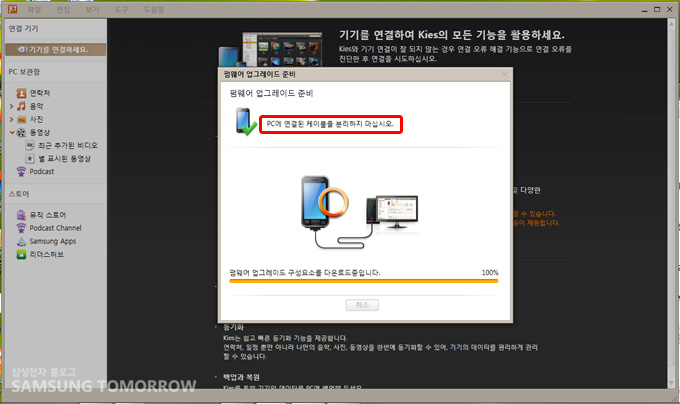Click the 뮤직 스토어 icon
This screenshot has width=680, height=404.
click(x=21, y=215)
